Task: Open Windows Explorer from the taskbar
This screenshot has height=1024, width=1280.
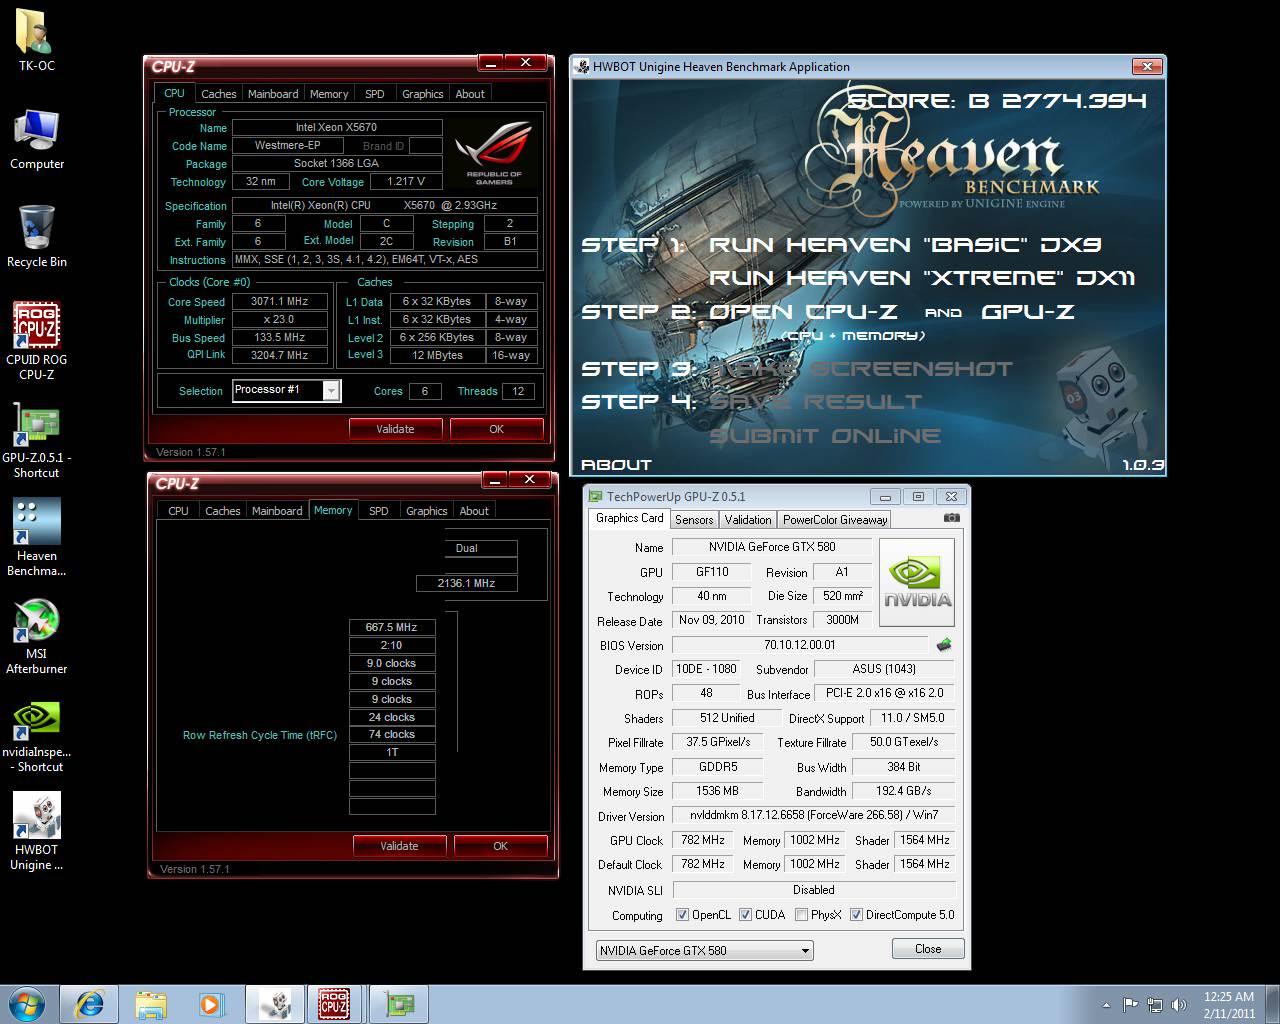Action: (x=151, y=1004)
